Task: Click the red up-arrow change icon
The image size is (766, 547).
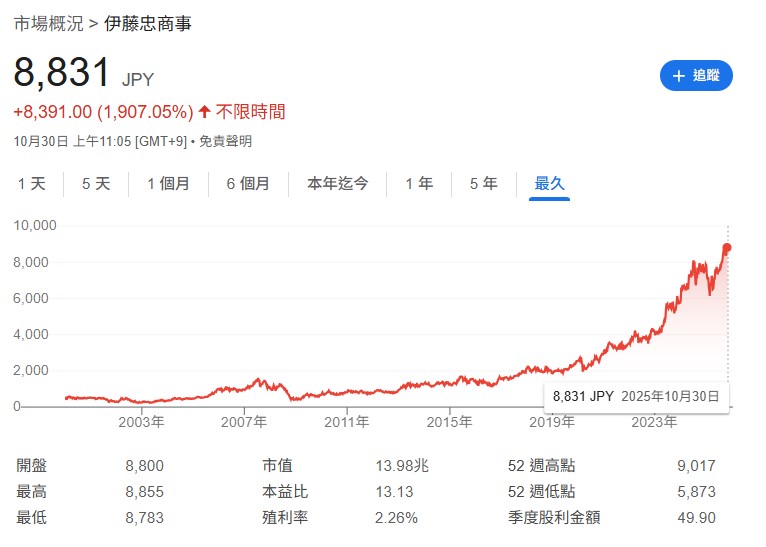Action: coord(205,112)
